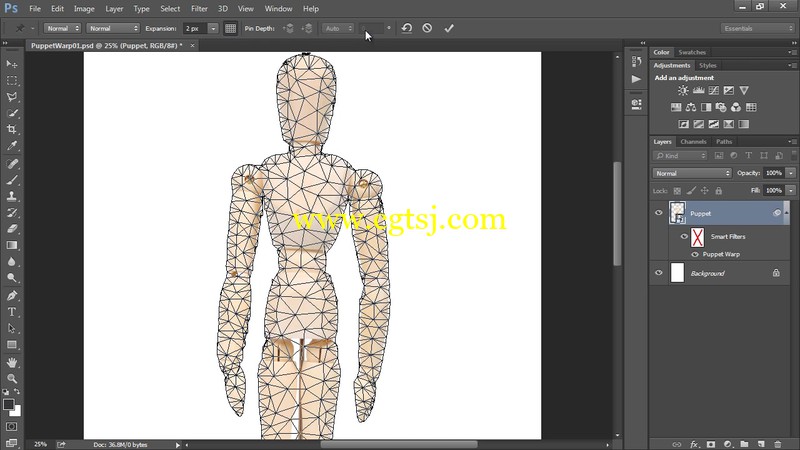The height and width of the screenshot is (450, 800).
Task: Select the Path Selection tool
Action: click(12, 328)
